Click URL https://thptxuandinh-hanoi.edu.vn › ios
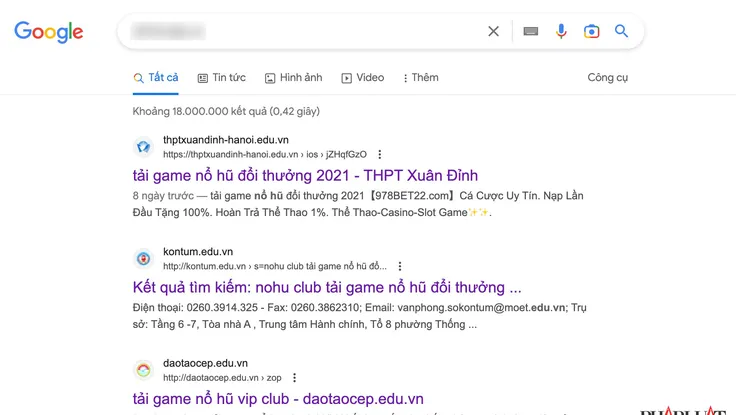The image size is (736, 415). click(265, 154)
